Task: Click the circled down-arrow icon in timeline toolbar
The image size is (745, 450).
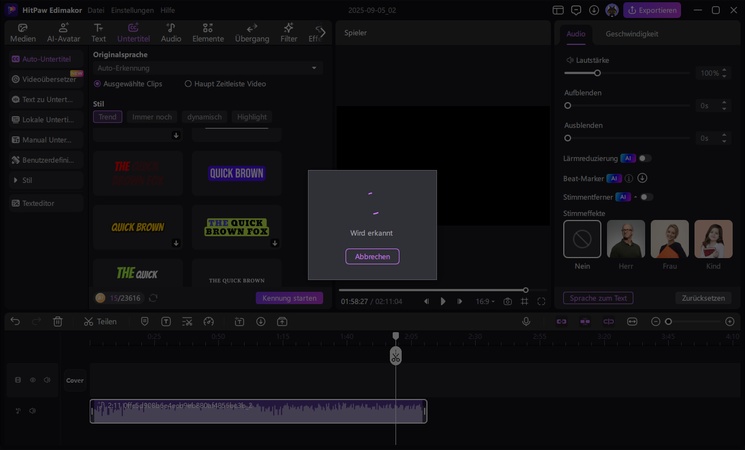Action: point(261,322)
